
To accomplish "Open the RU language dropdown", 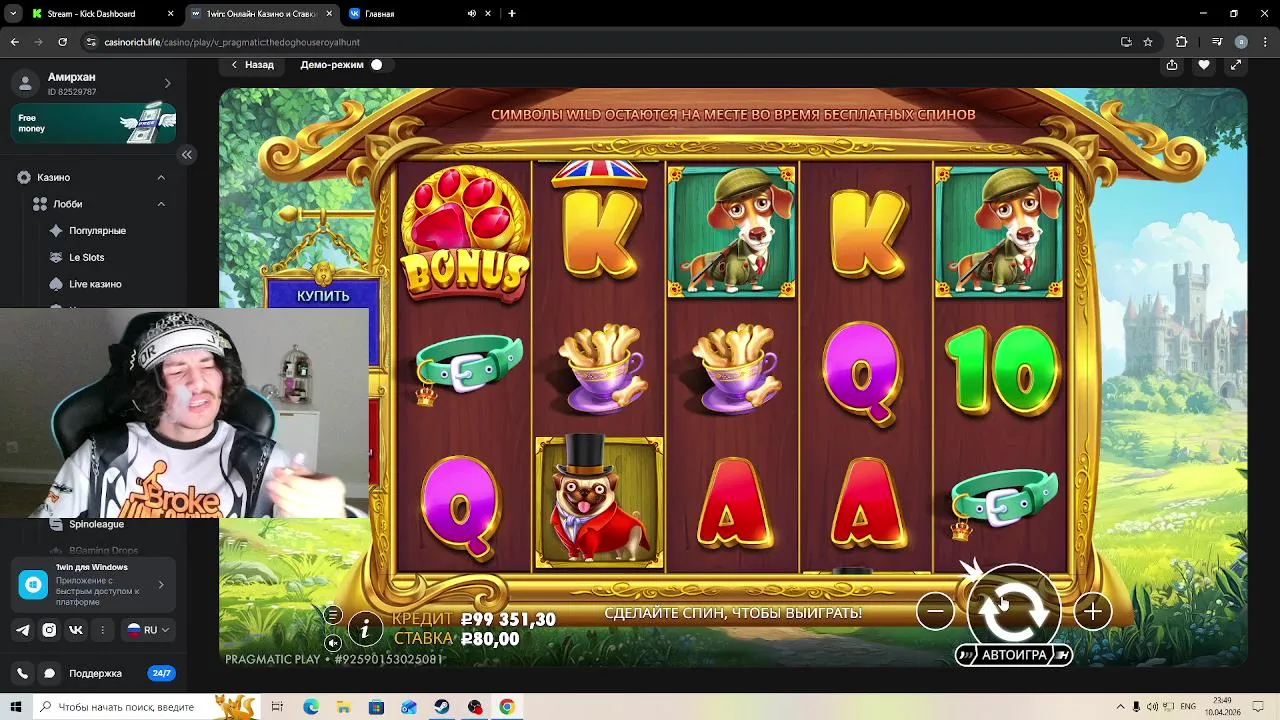I will (x=147, y=630).
